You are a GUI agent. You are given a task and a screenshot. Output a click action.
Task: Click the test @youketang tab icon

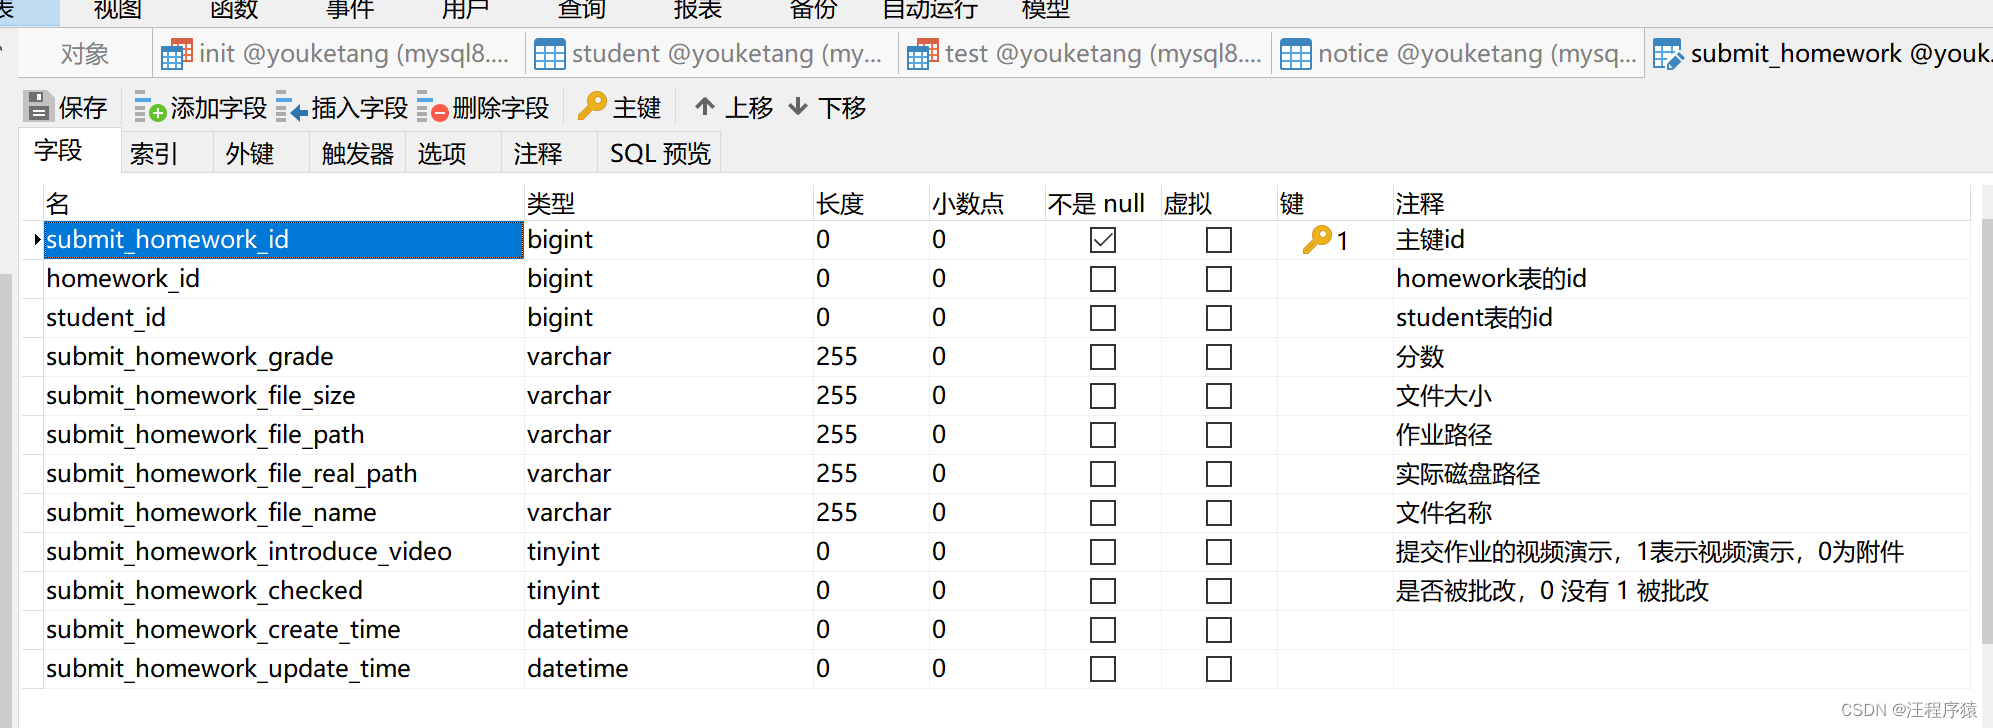(x=923, y=54)
